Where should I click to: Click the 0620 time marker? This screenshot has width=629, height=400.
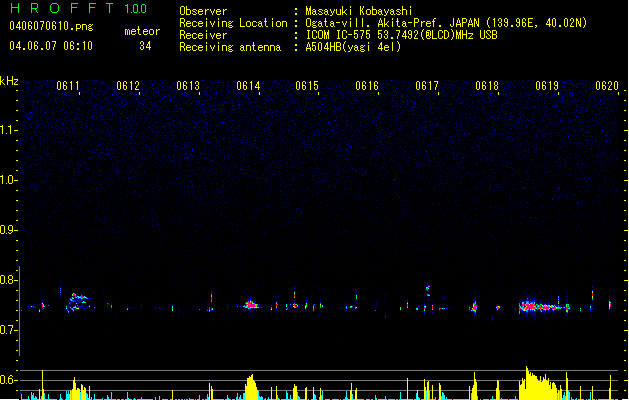coord(607,86)
